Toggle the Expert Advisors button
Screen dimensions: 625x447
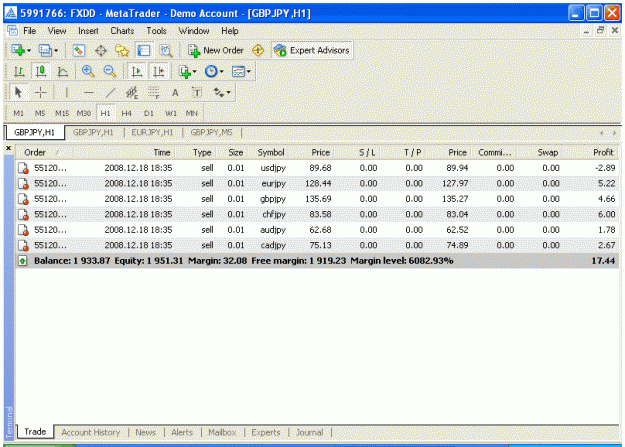[312, 51]
